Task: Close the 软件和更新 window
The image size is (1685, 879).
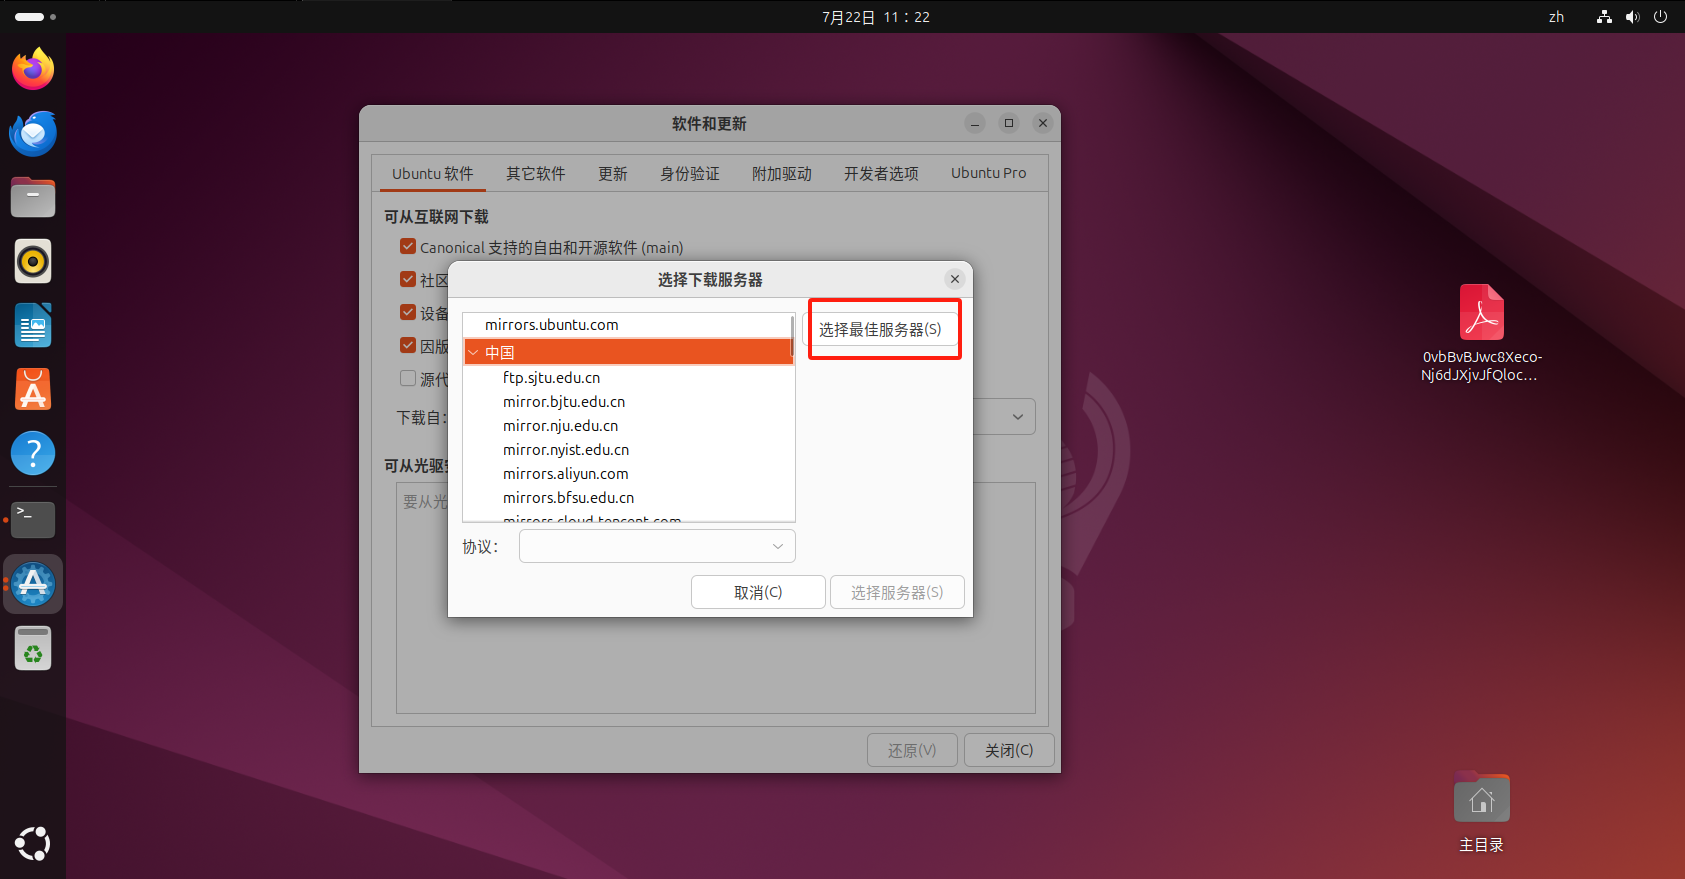Action: [x=1043, y=123]
